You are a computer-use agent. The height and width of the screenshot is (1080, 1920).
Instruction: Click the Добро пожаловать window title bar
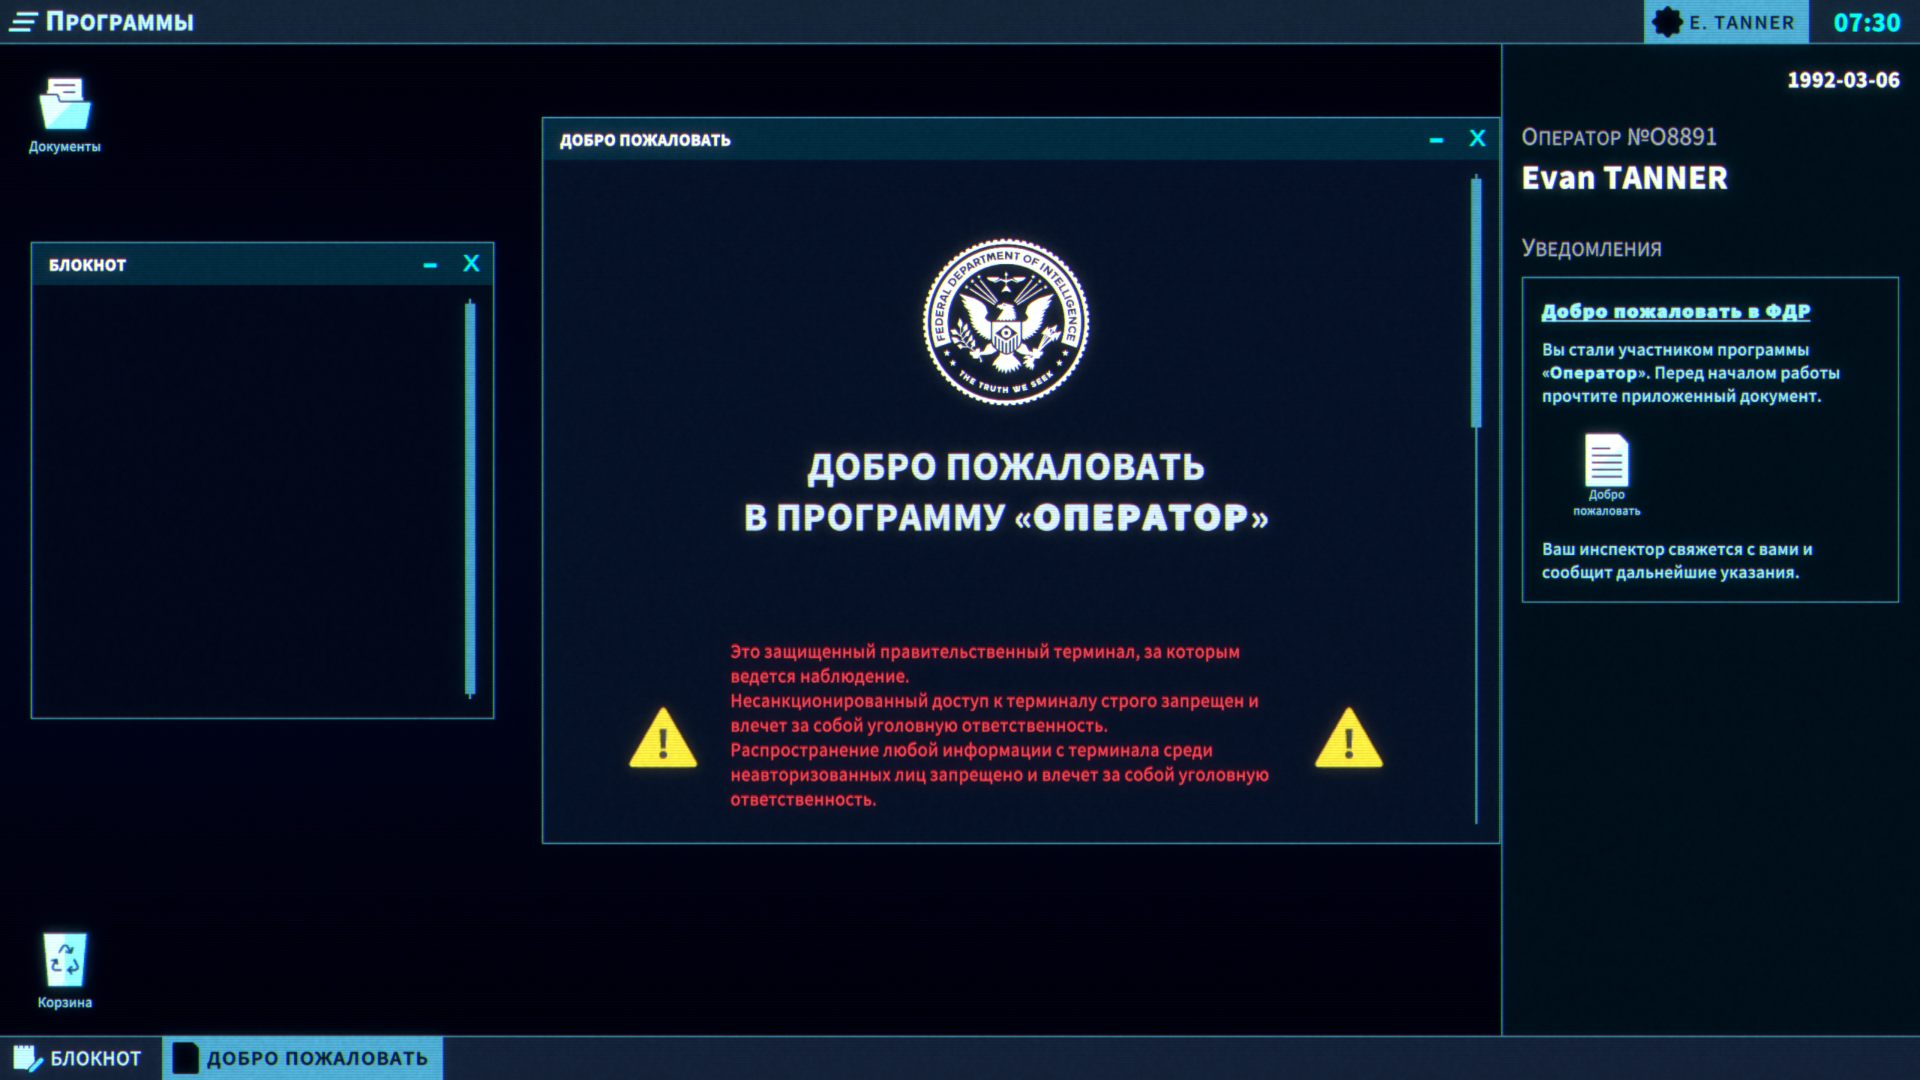coord(1020,140)
